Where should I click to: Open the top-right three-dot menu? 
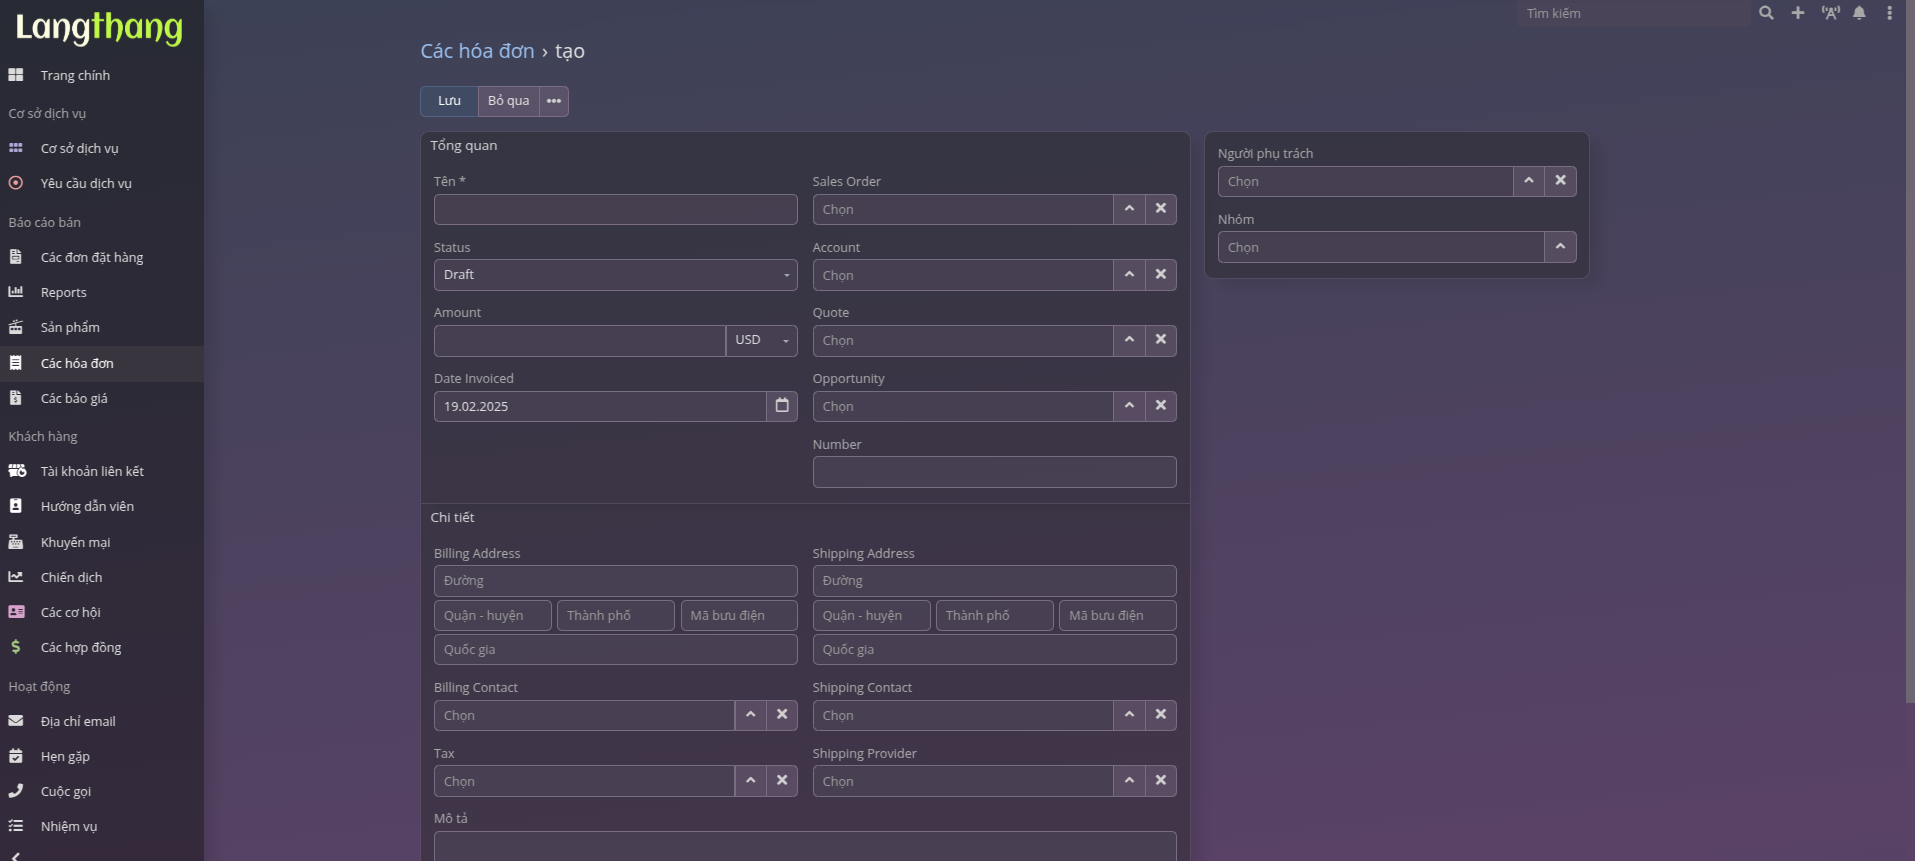pyautogui.click(x=1889, y=13)
